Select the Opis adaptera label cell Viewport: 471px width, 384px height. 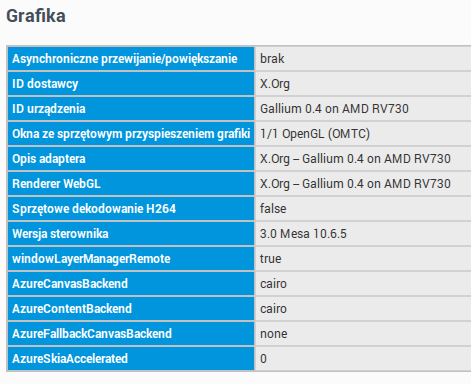(x=131, y=159)
